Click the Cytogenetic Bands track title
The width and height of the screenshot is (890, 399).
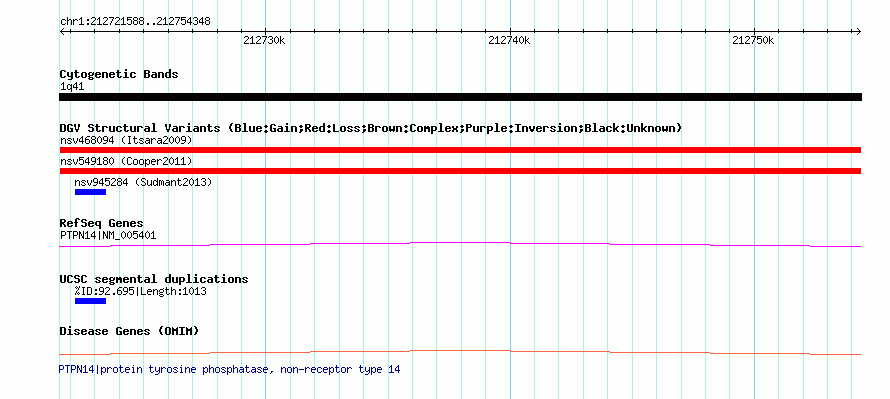[x=119, y=74]
